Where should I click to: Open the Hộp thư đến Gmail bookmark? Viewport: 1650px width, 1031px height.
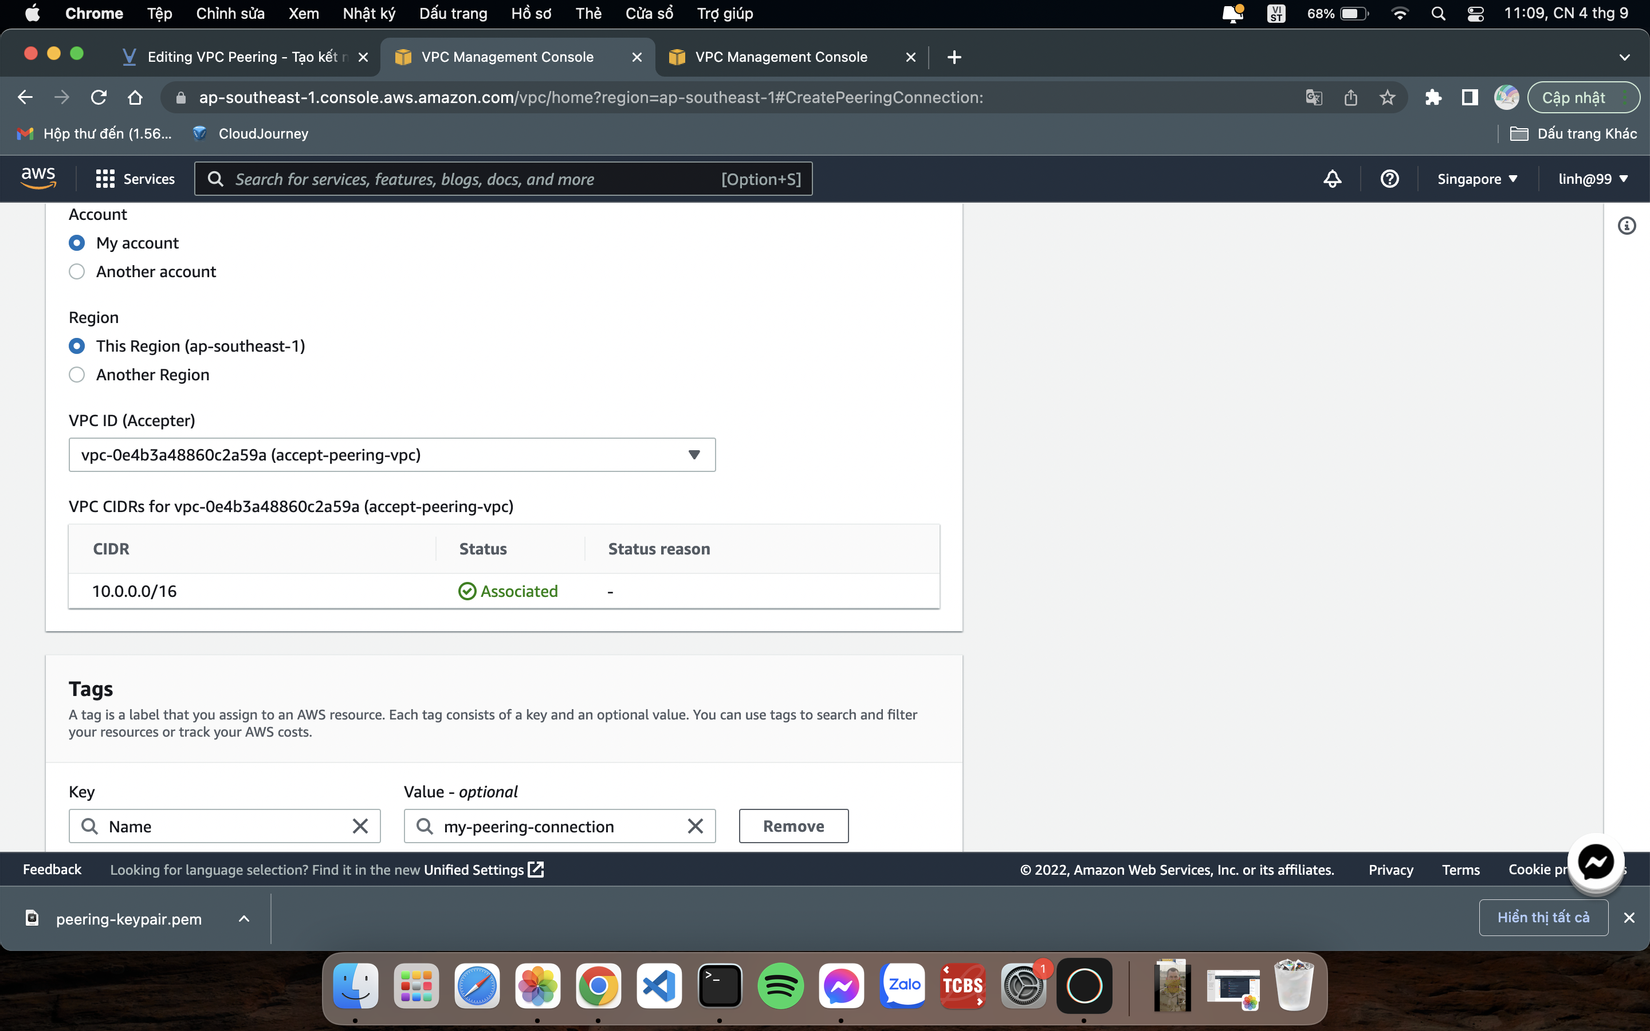(94, 133)
